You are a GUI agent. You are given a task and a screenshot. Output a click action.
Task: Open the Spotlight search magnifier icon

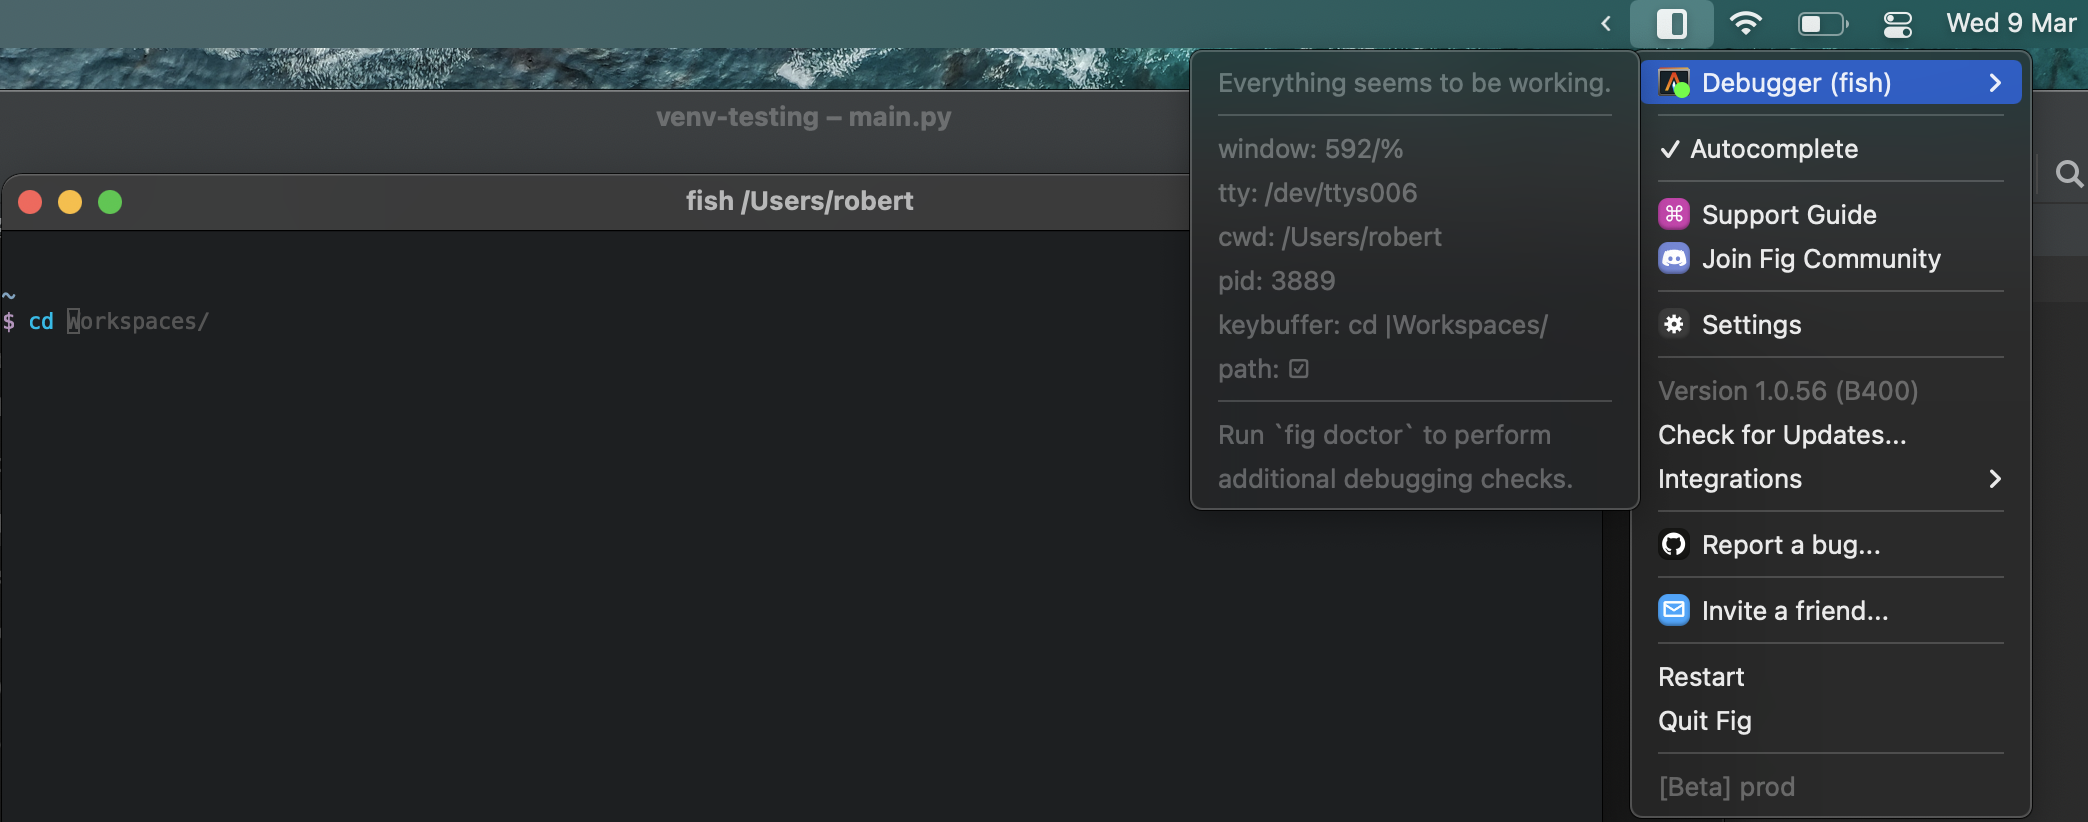pos(2069,173)
